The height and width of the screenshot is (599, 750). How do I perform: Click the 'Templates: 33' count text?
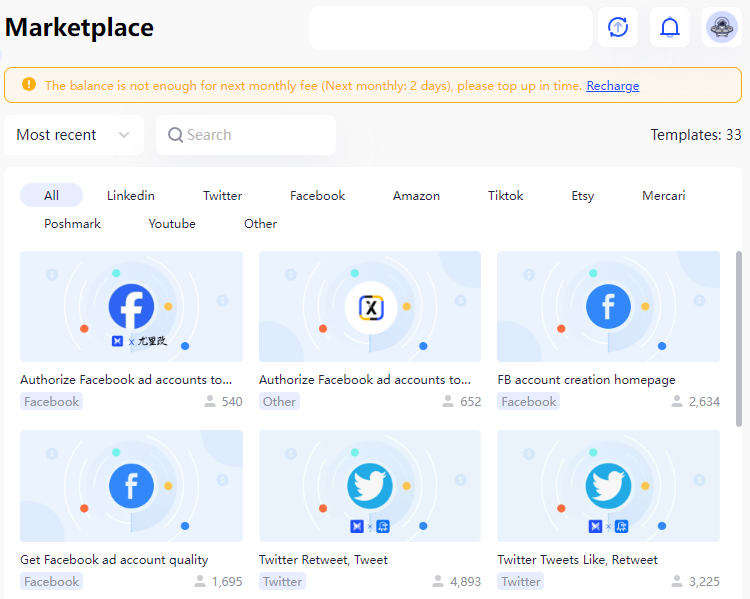[x=695, y=135]
